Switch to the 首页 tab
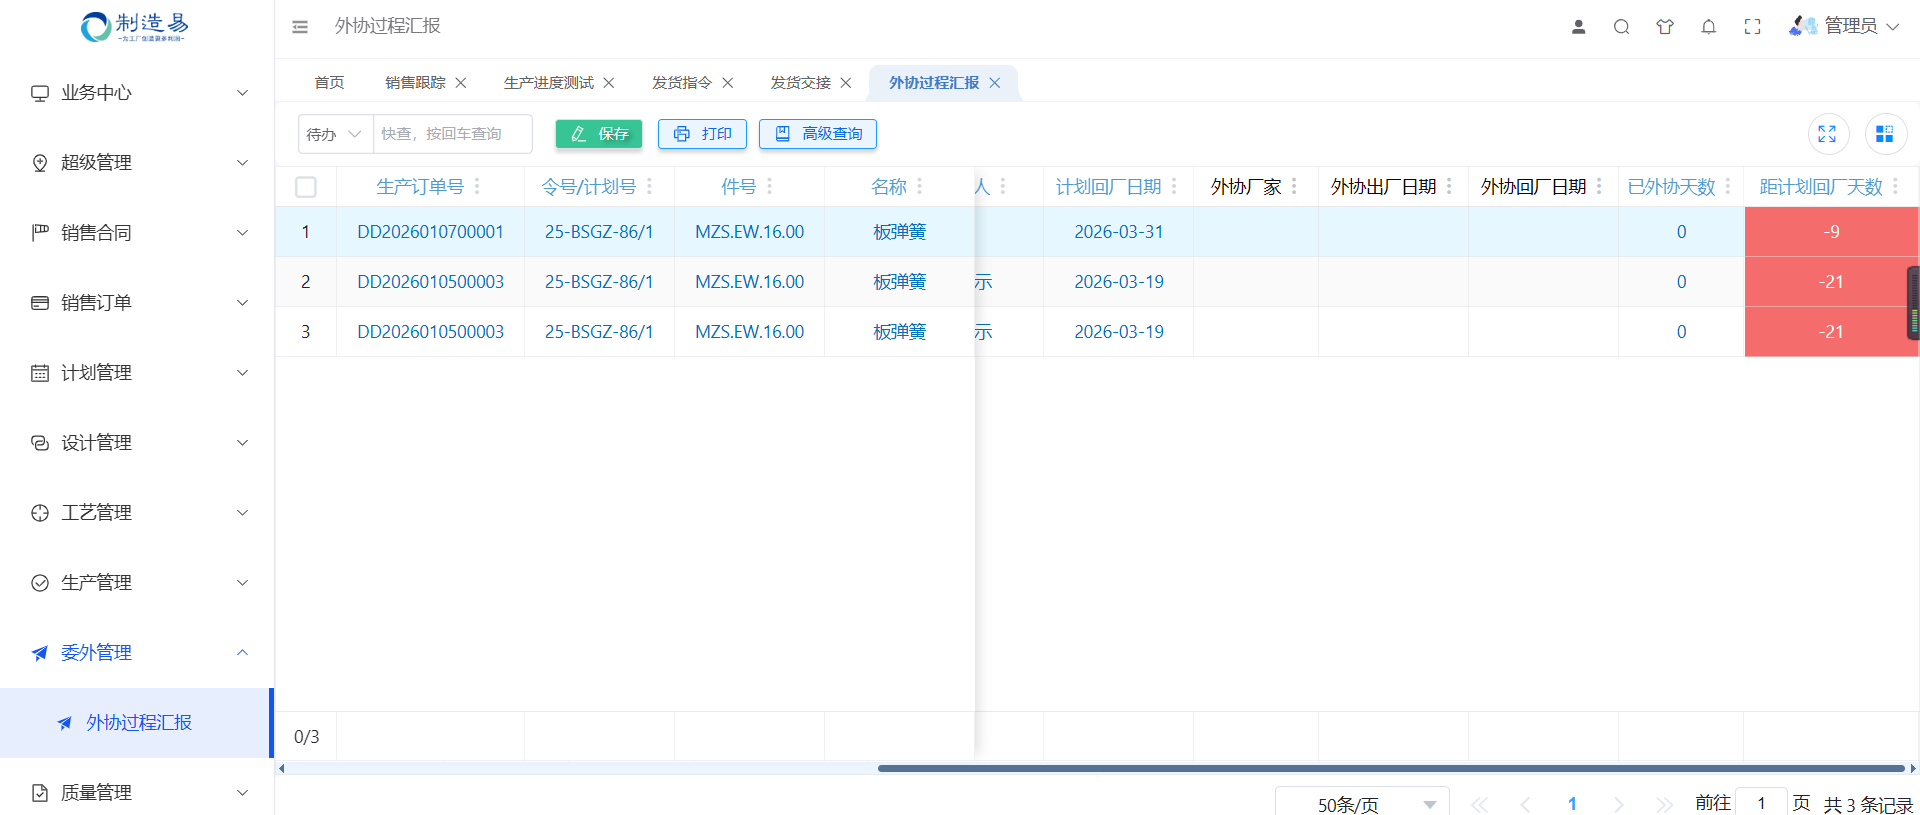This screenshot has height=815, width=1920. [x=329, y=83]
